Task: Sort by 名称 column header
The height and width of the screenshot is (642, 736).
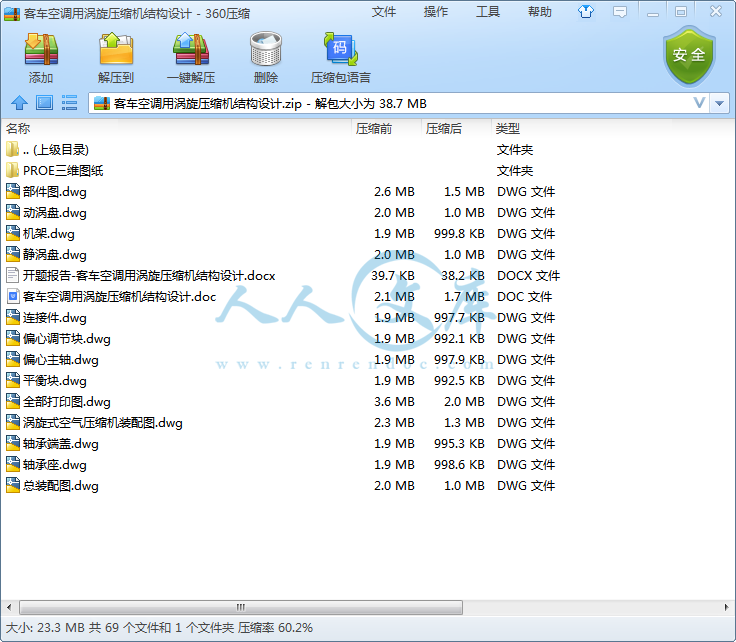Action: point(176,128)
